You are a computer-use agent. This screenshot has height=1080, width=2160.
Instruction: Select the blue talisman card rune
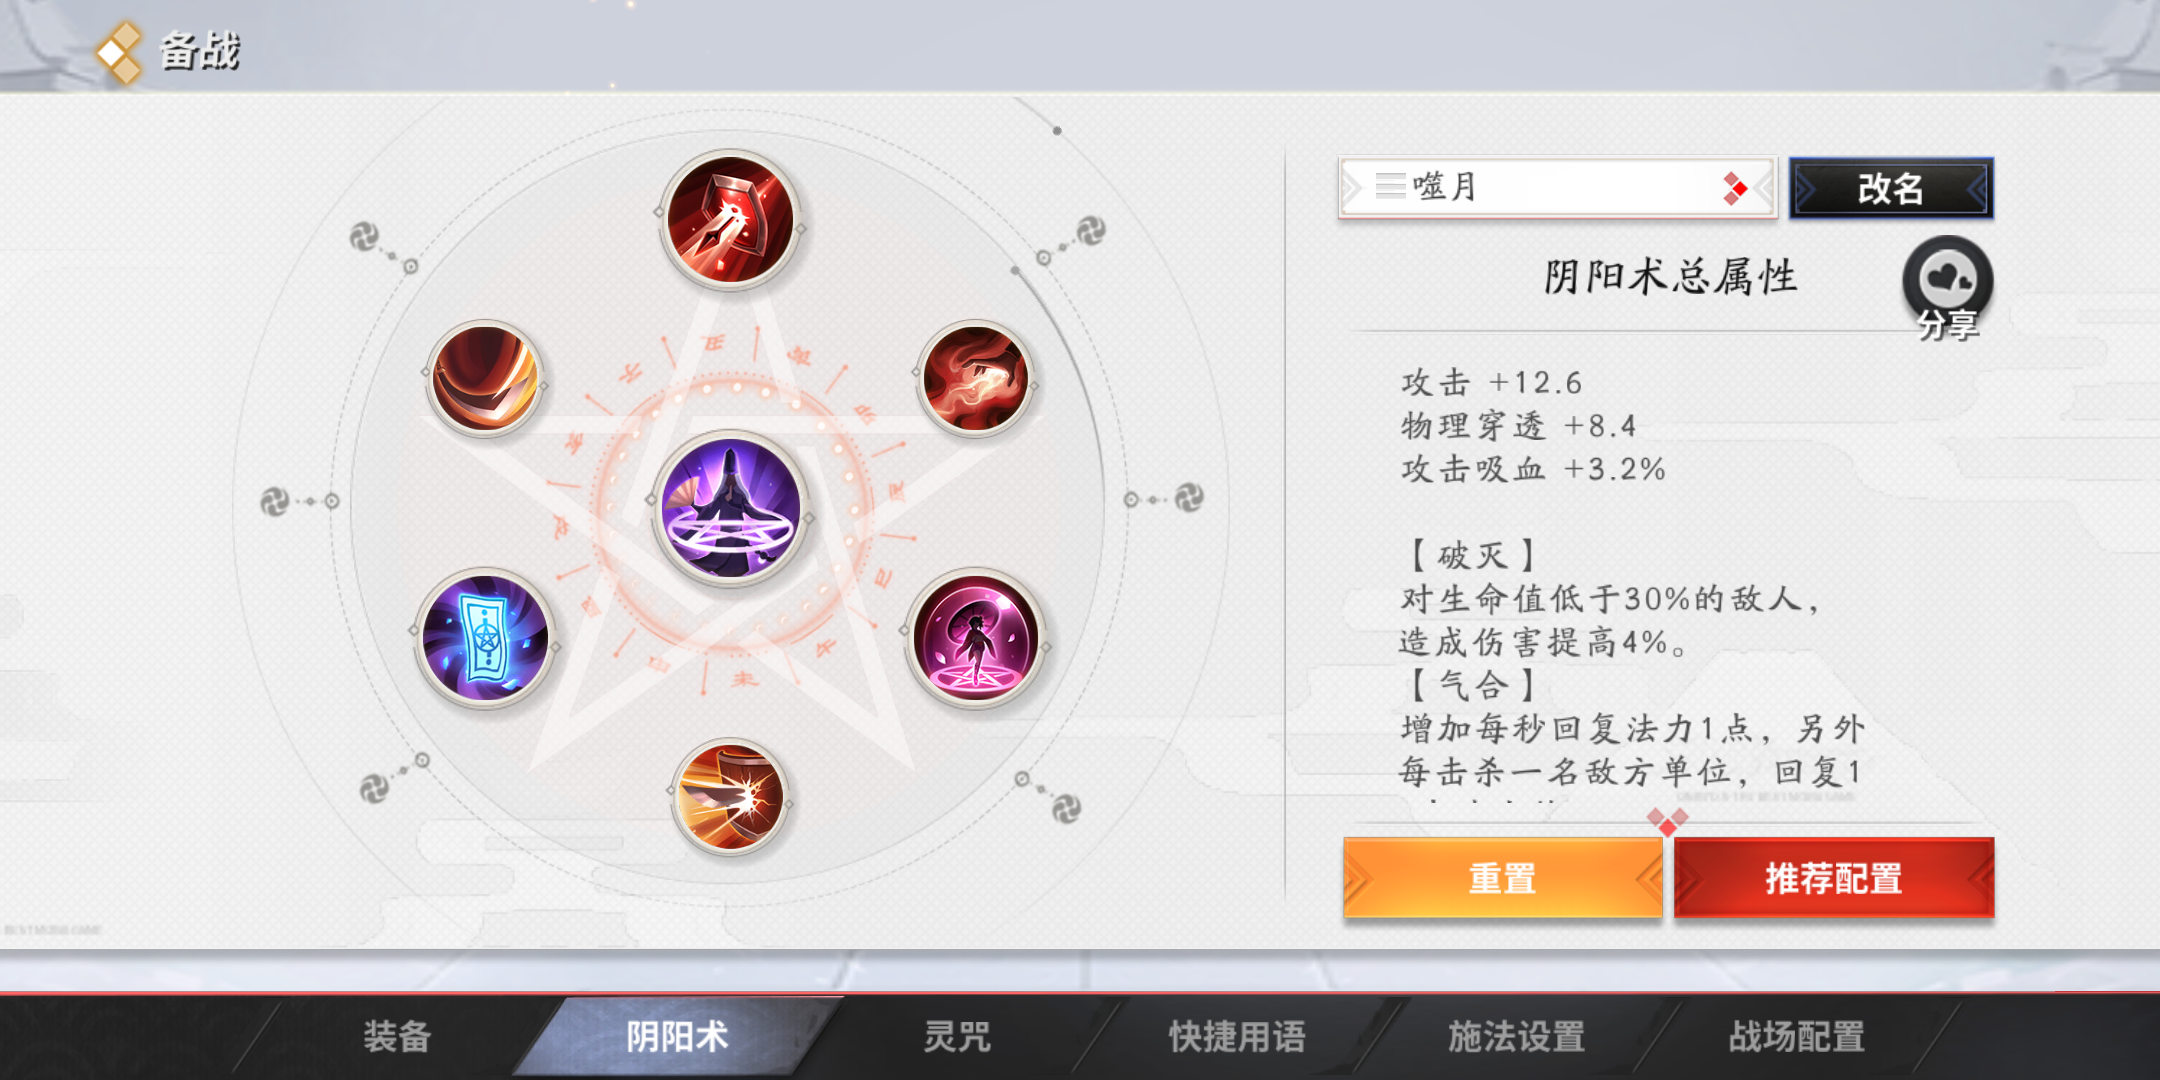[x=485, y=638]
